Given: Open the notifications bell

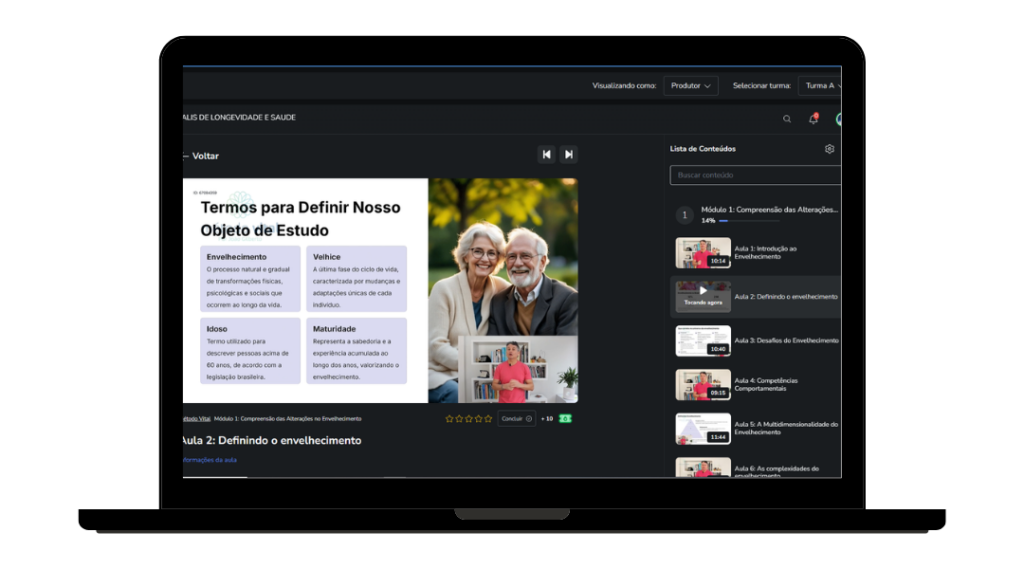Looking at the screenshot, I should 813,119.
